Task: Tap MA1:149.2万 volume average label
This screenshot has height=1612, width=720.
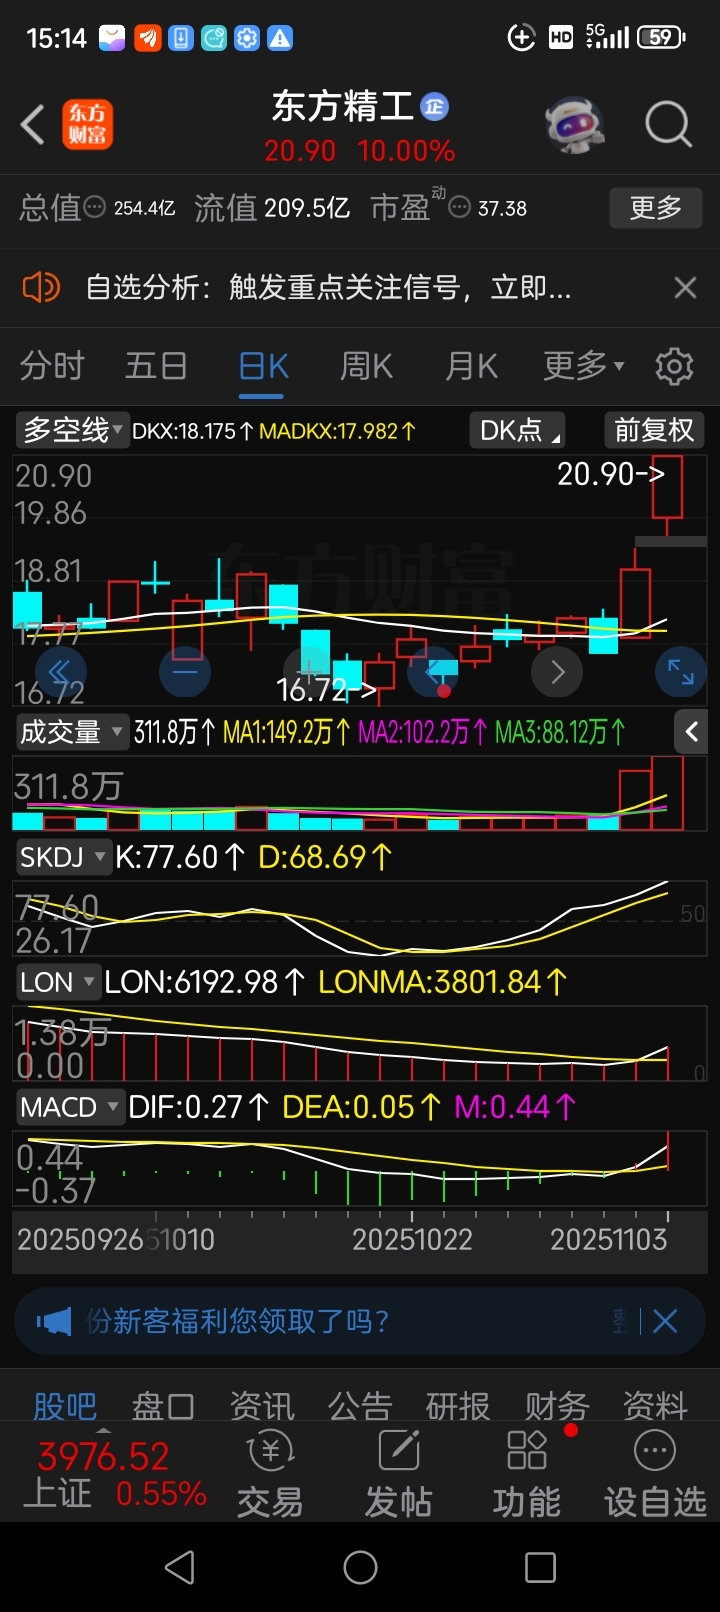Action: point(286,732)
